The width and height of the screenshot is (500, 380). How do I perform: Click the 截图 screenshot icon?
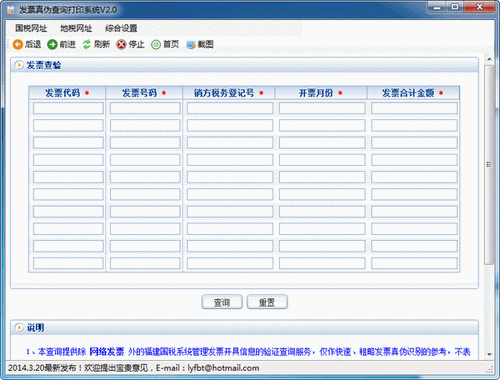coord(191,45)
